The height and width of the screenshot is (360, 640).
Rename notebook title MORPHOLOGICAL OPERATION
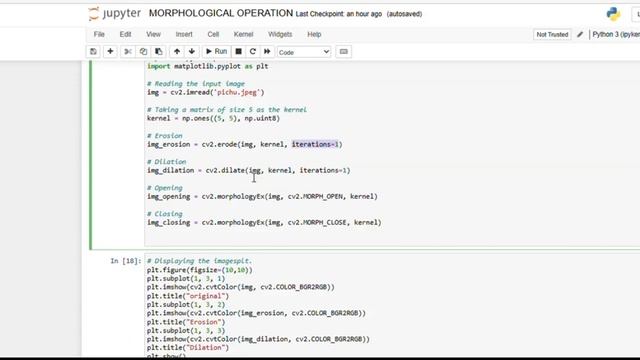[221, 13]
